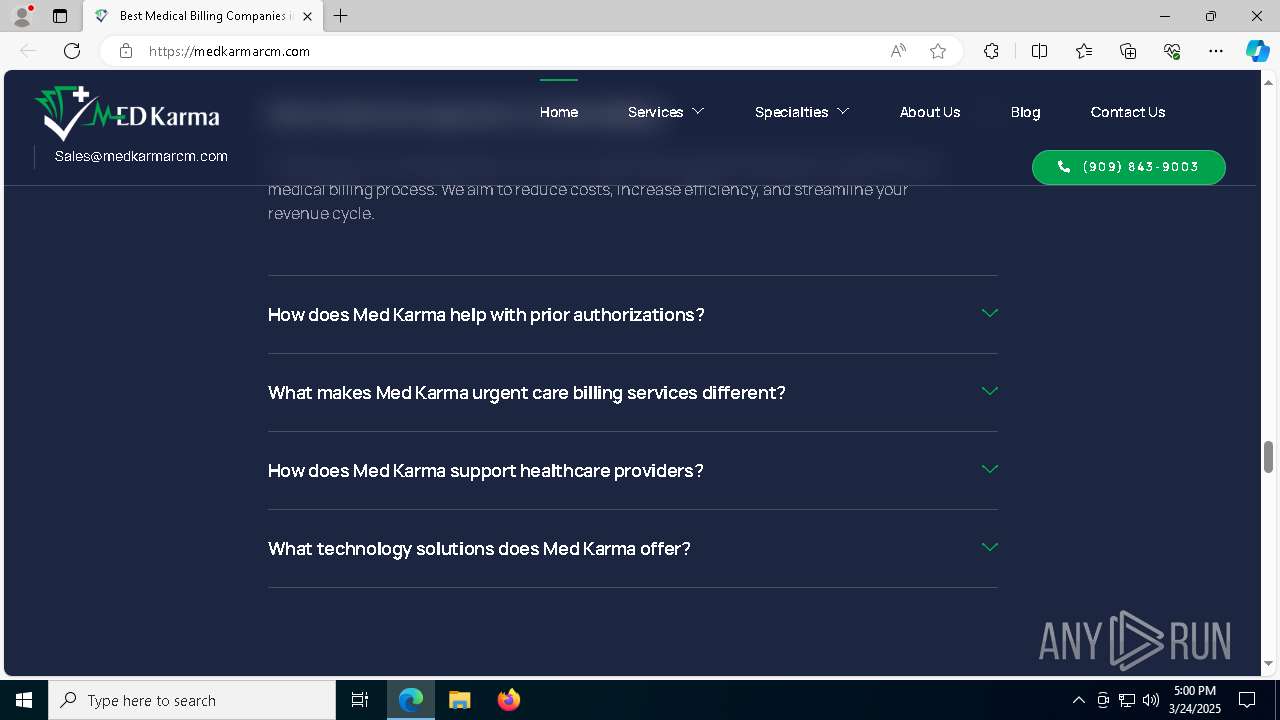Open the Favorites list

click(1084, 51)
